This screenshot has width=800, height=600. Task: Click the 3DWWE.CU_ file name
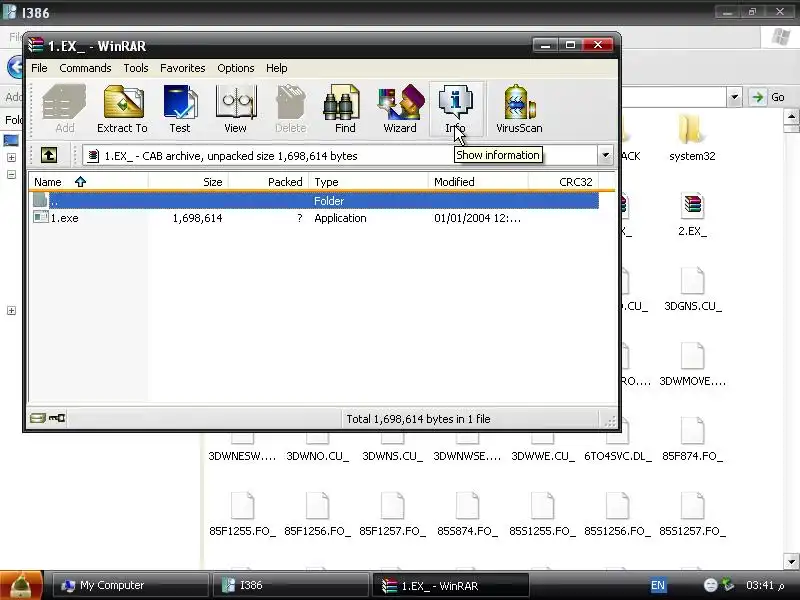coord(543,456)
